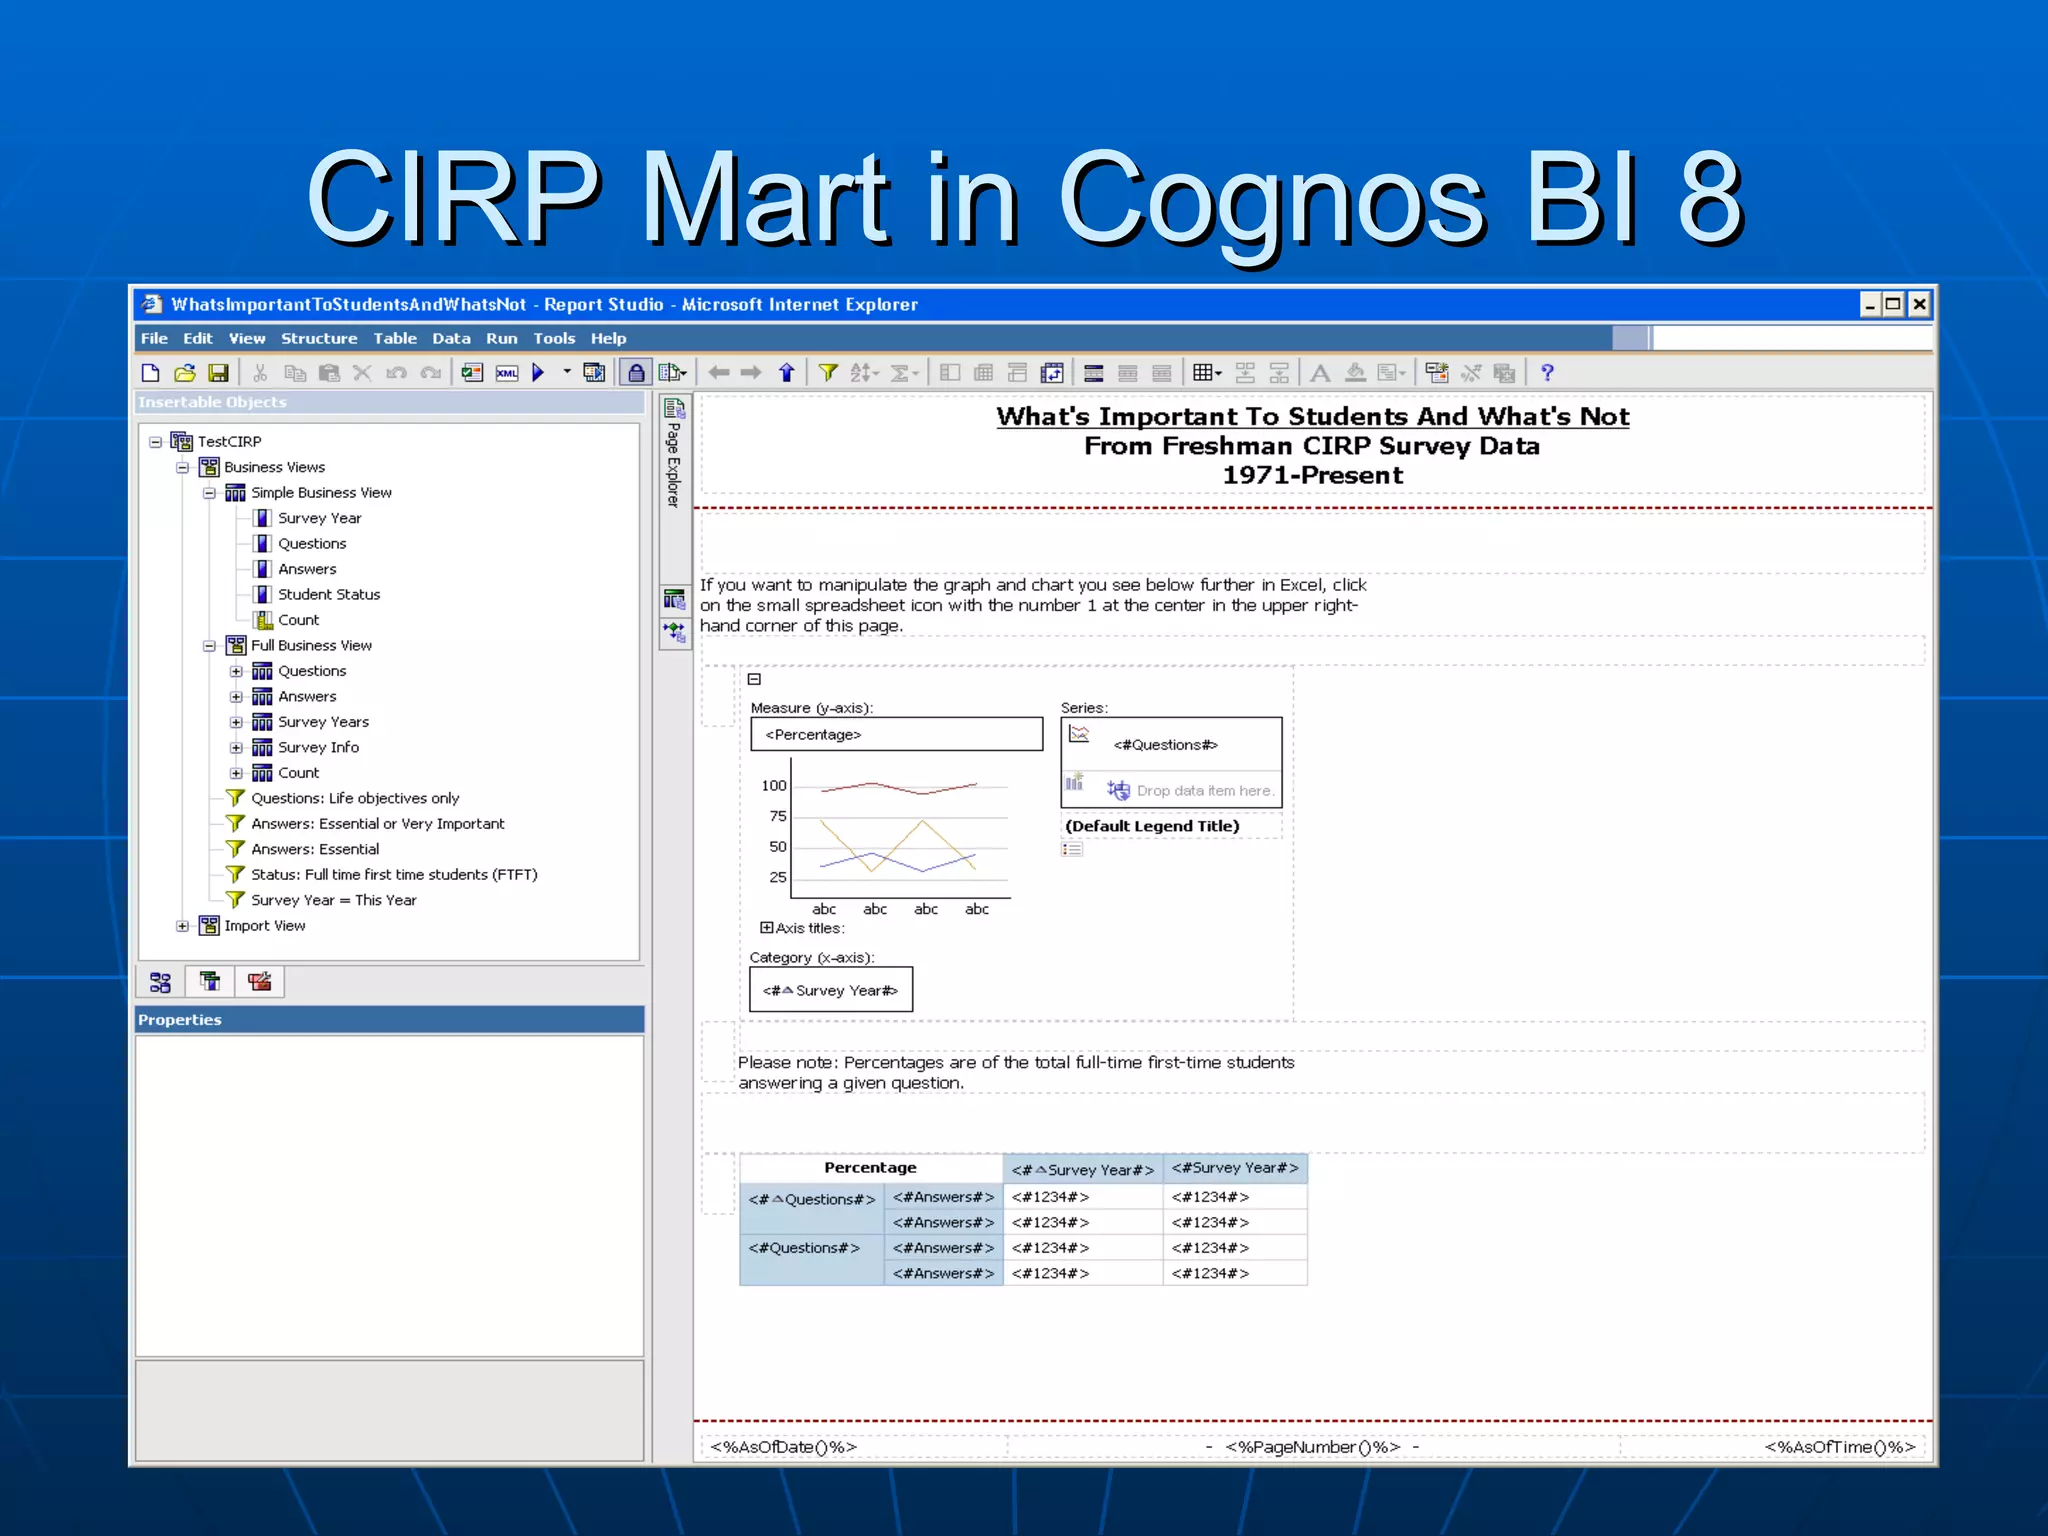The image size is (2048, 1536).
Task: Click the Up arrow icon
Action: click(786, 373)
